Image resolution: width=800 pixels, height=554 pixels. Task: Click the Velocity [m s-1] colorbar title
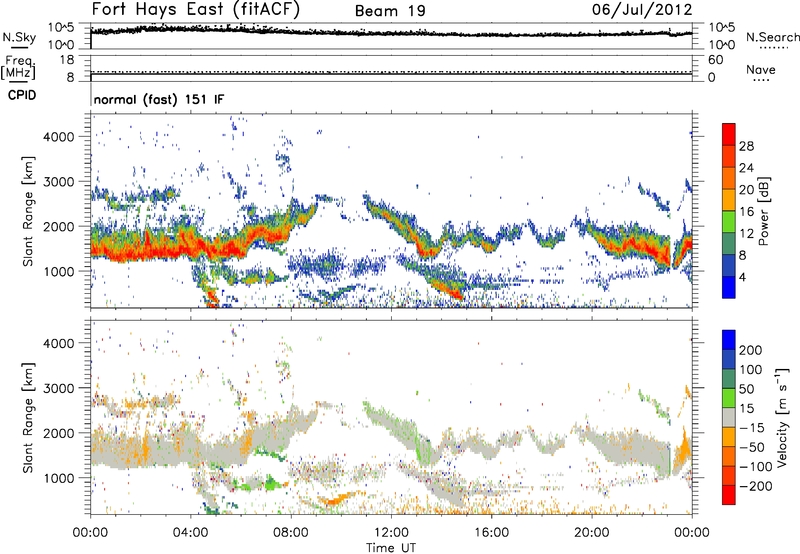pos(782,417)
